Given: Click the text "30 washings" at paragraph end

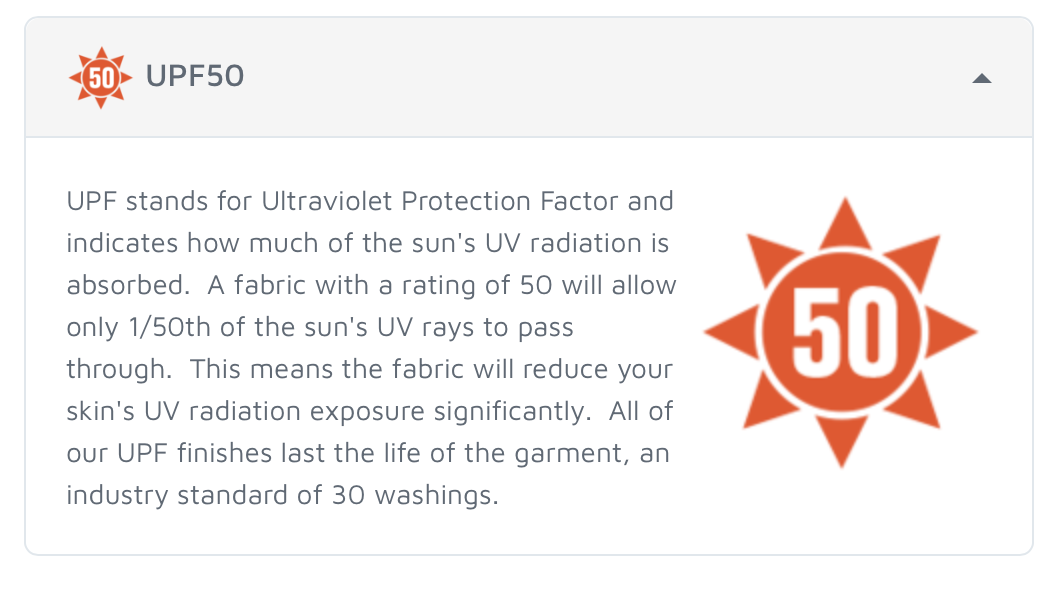Looking at the screenshot, I should 414,495.
